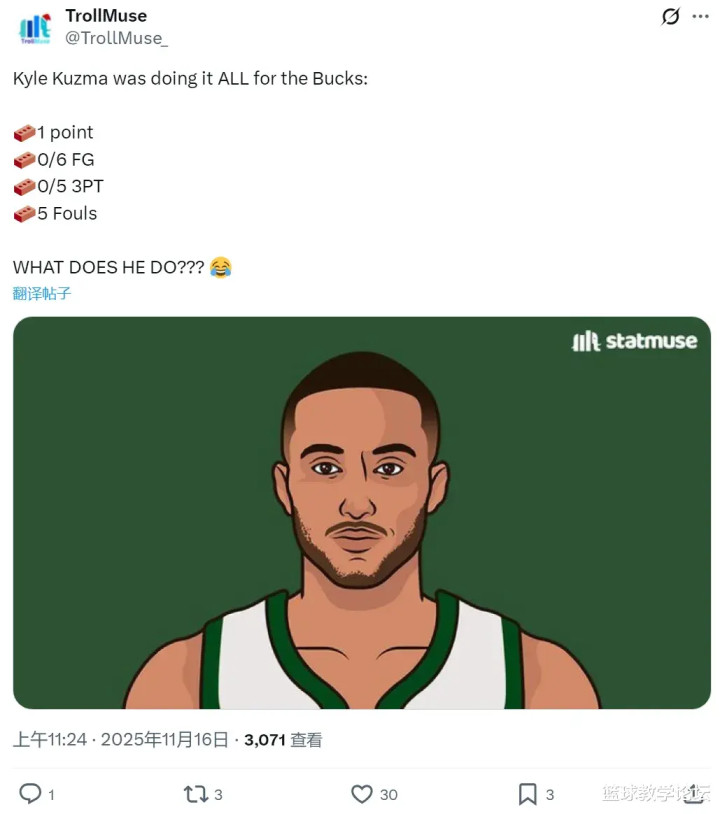Click the like count showing 30
Viewport: 720px width, 814px height.
(x=388, y=794)
